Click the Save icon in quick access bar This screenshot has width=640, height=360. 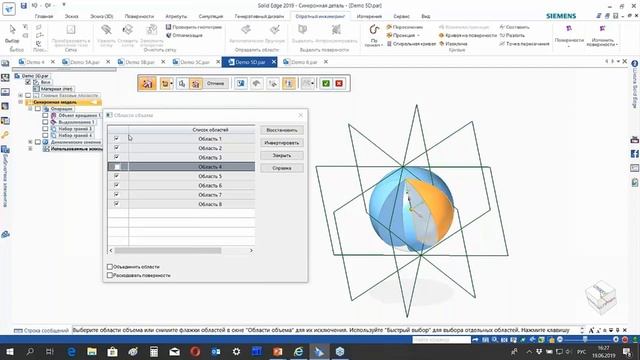[x=24, y=6]
